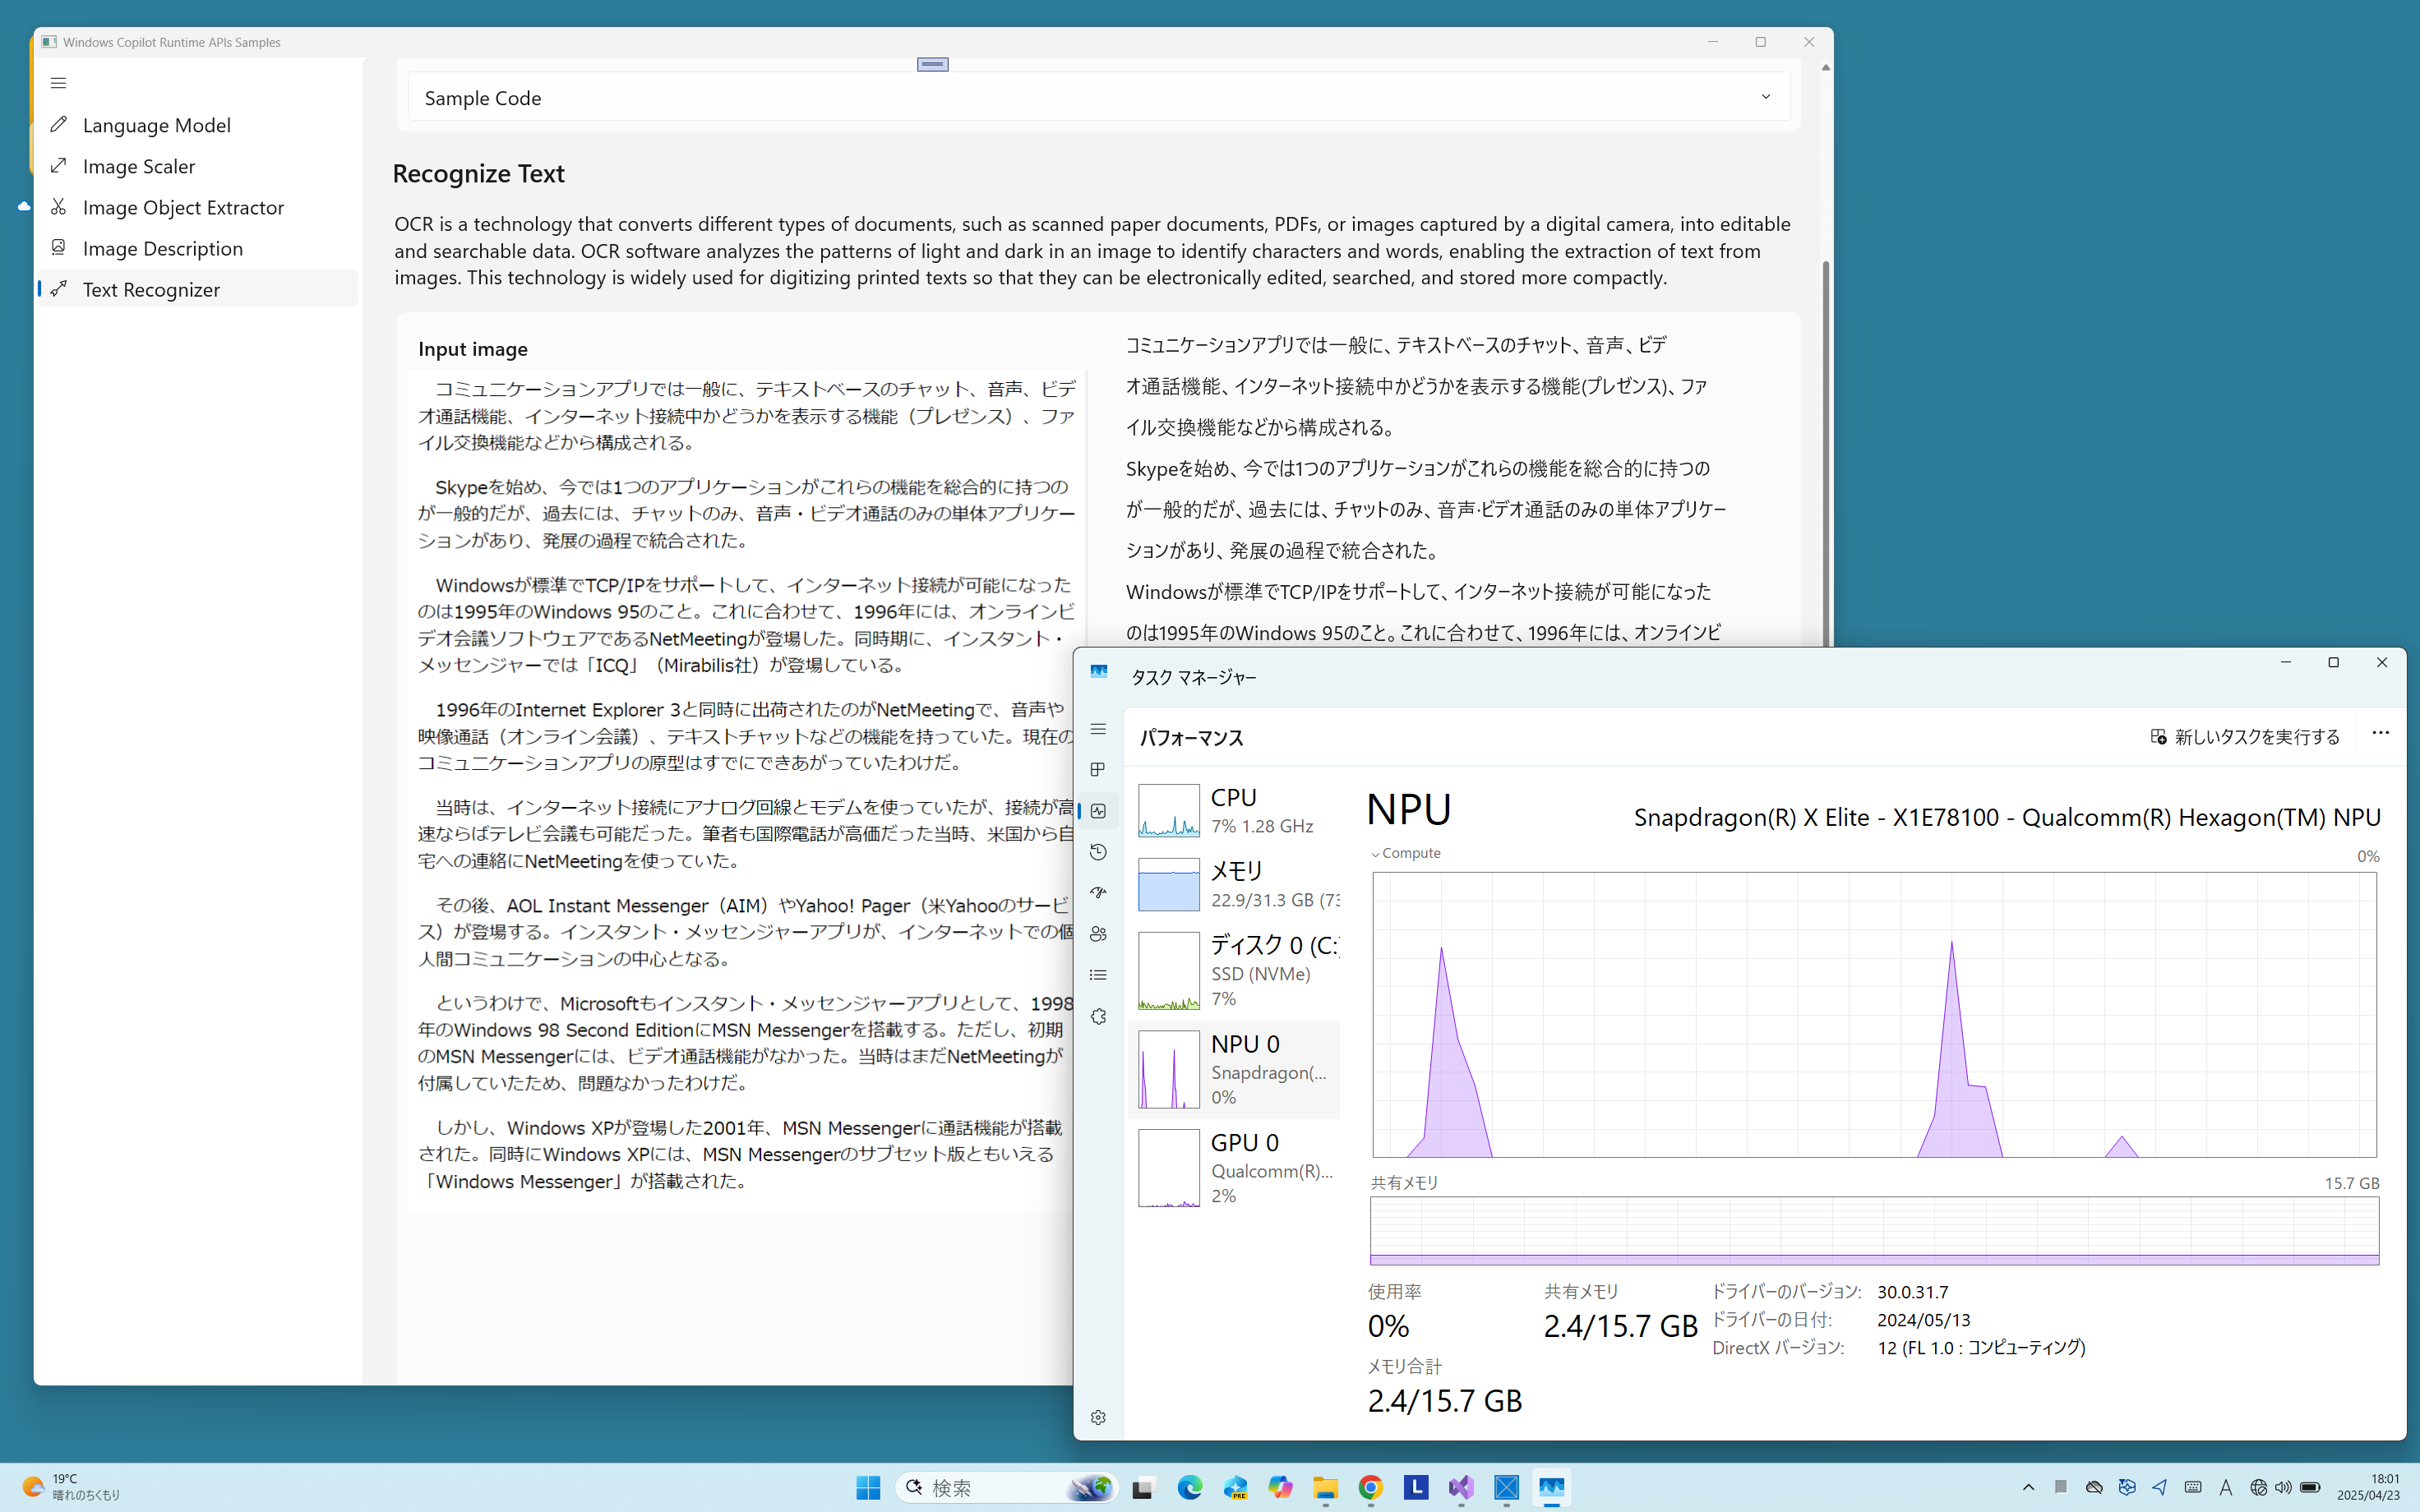This screenshot has height=1512, width=2420.
Task: Open Task Manager settings gear
Action: 1098,1417
